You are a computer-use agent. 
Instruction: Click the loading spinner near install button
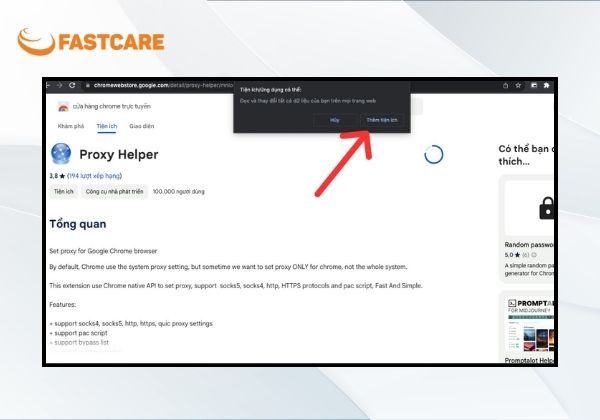point(434,155)
